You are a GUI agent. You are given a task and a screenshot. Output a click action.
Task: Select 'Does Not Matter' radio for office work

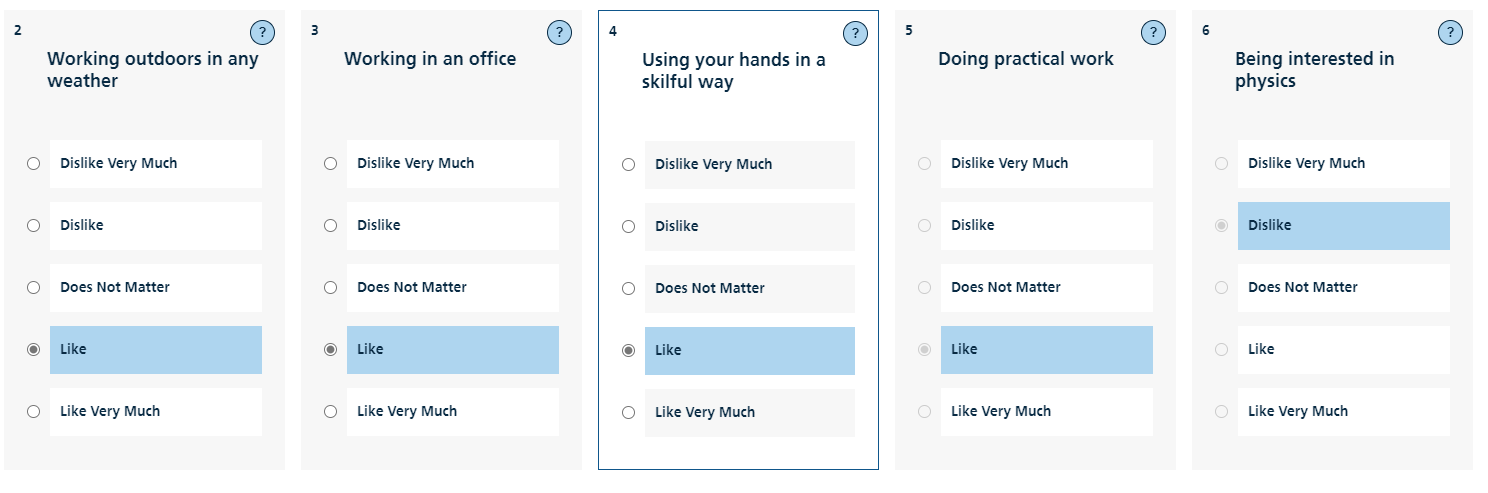coord(331,288)
